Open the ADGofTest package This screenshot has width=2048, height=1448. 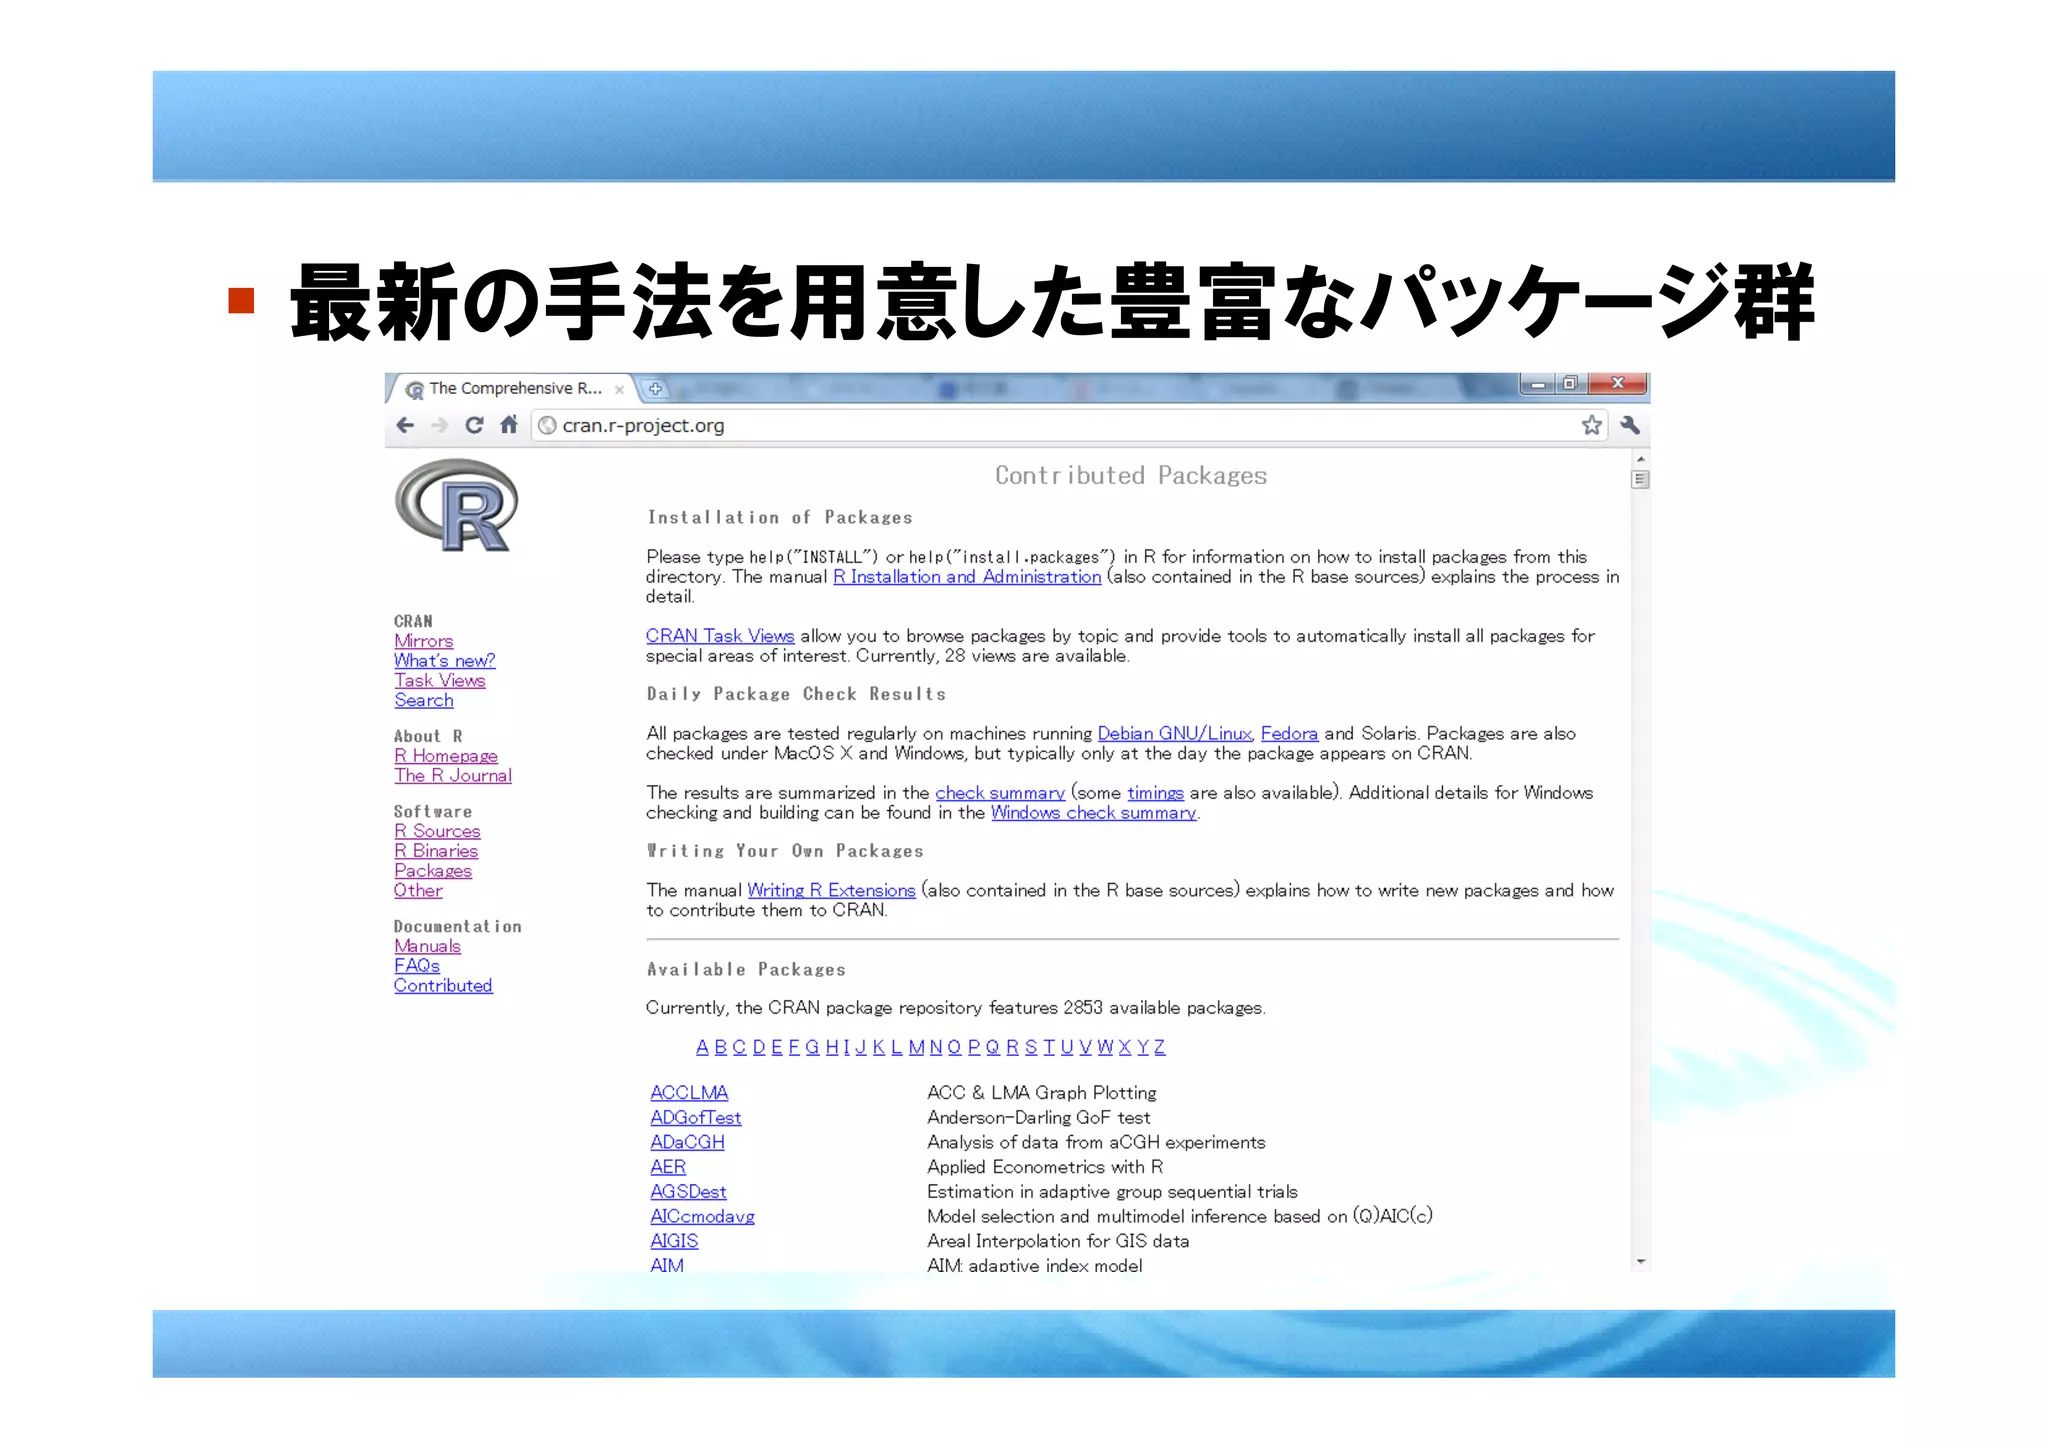point(696,1118)
